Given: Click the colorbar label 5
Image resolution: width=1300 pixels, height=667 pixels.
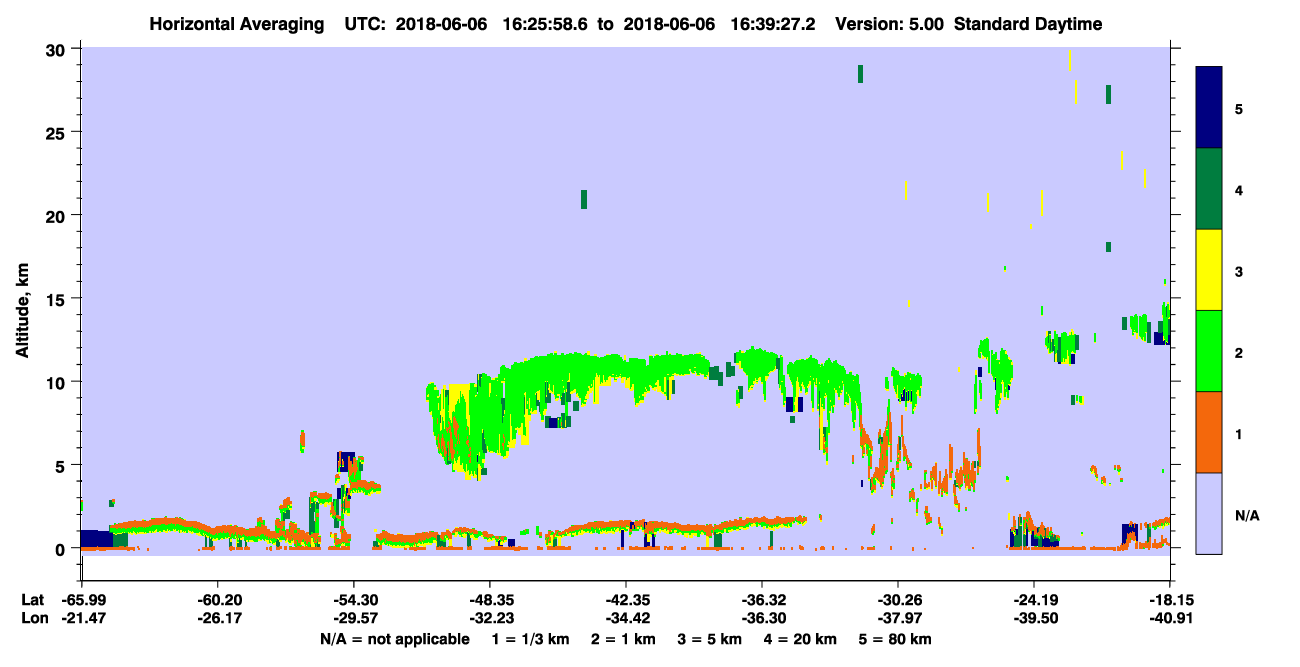Looking at the screenshot, I should click(1238, 108).
